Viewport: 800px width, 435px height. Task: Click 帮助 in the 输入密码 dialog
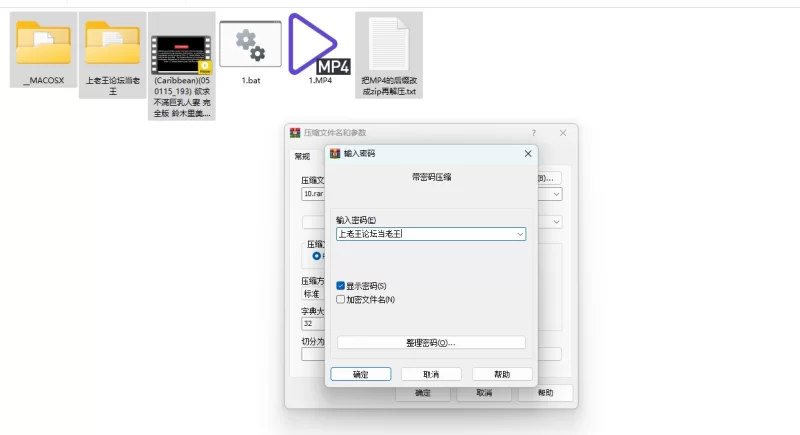click(502, 374)
